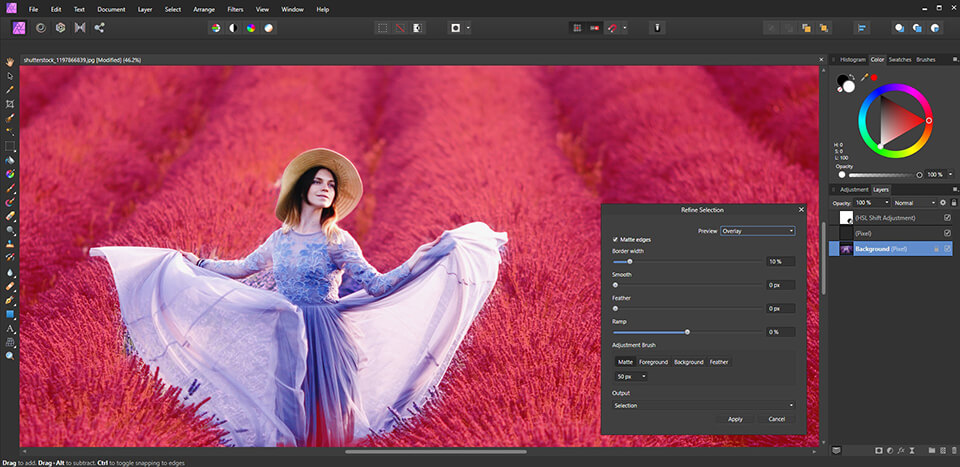Viewport: 960px width, 467px height.
Task: Pick the color picker eyedropper in Color panel
Action: [x=865, y=77]
